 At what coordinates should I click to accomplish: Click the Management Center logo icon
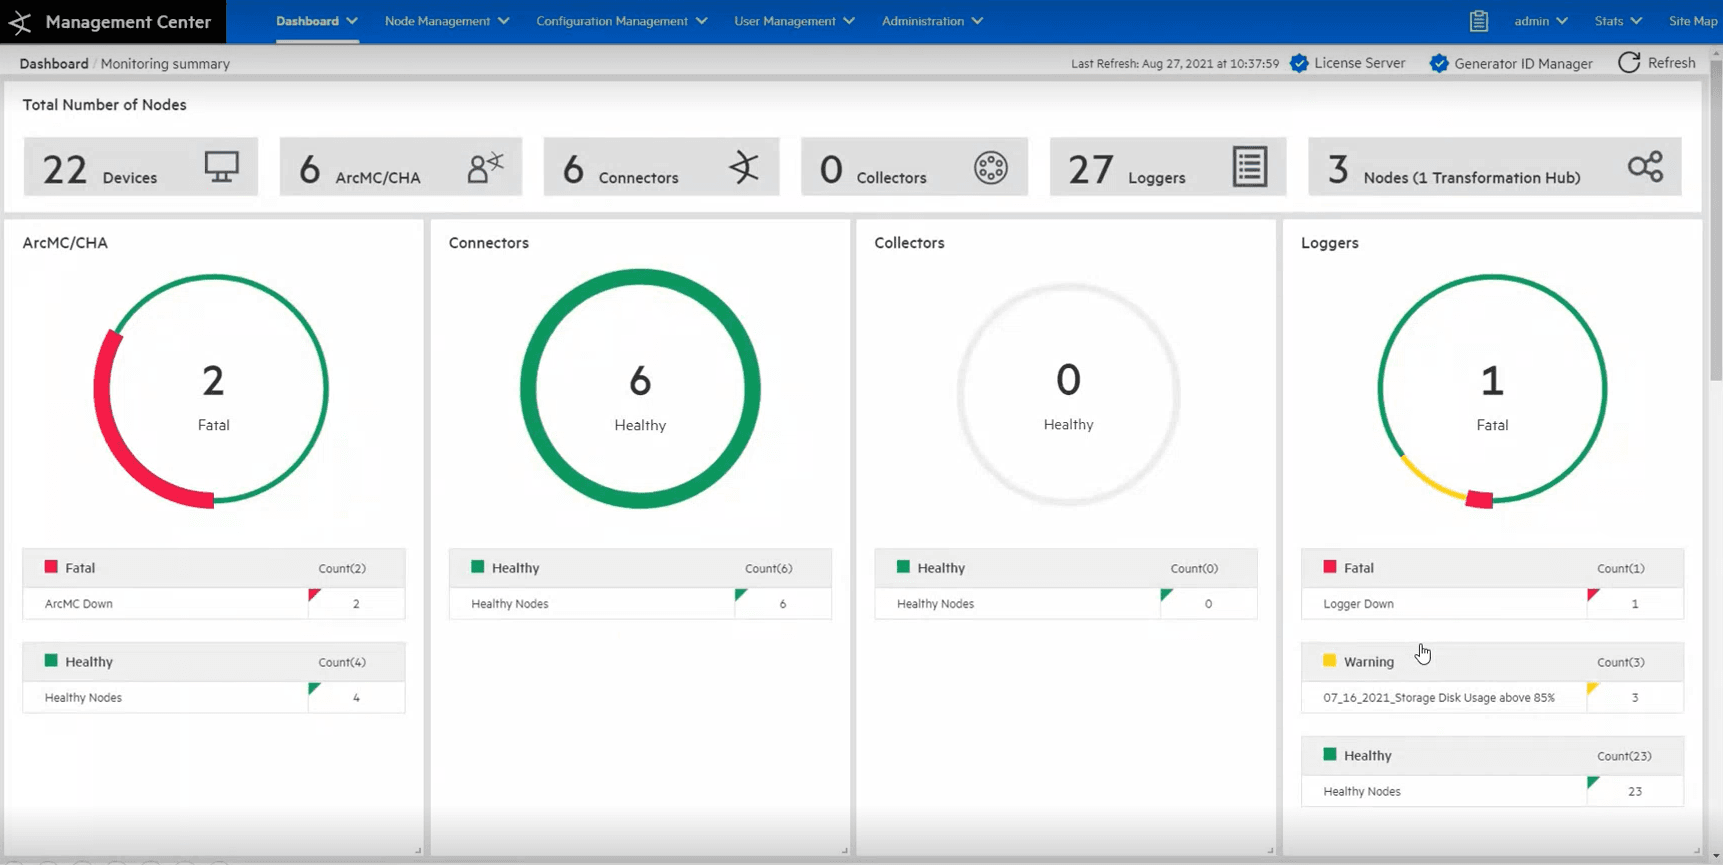[20, 22]
